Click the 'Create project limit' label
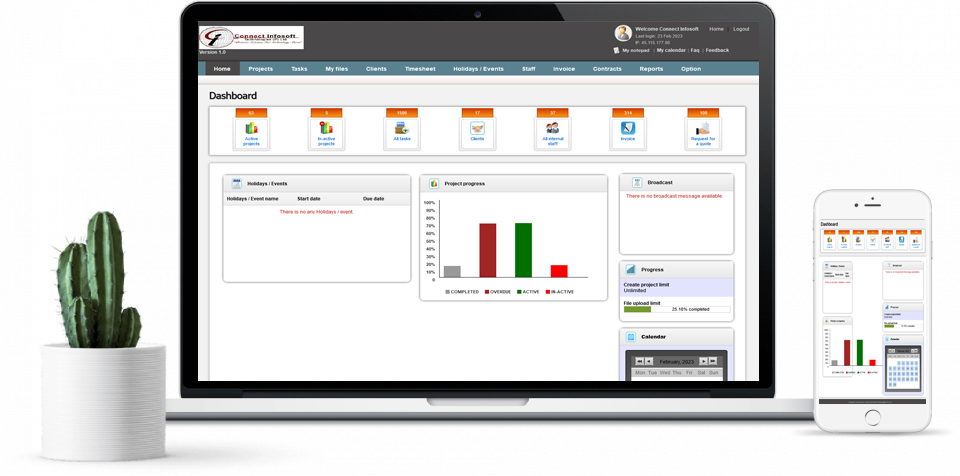This screenshot has width=960, height=476. pos(645,285)
